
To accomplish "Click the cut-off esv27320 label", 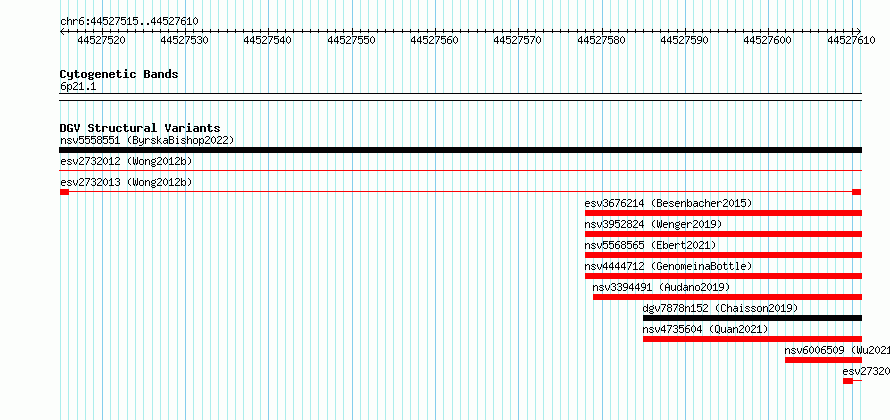I will click(x=866, y=371).
